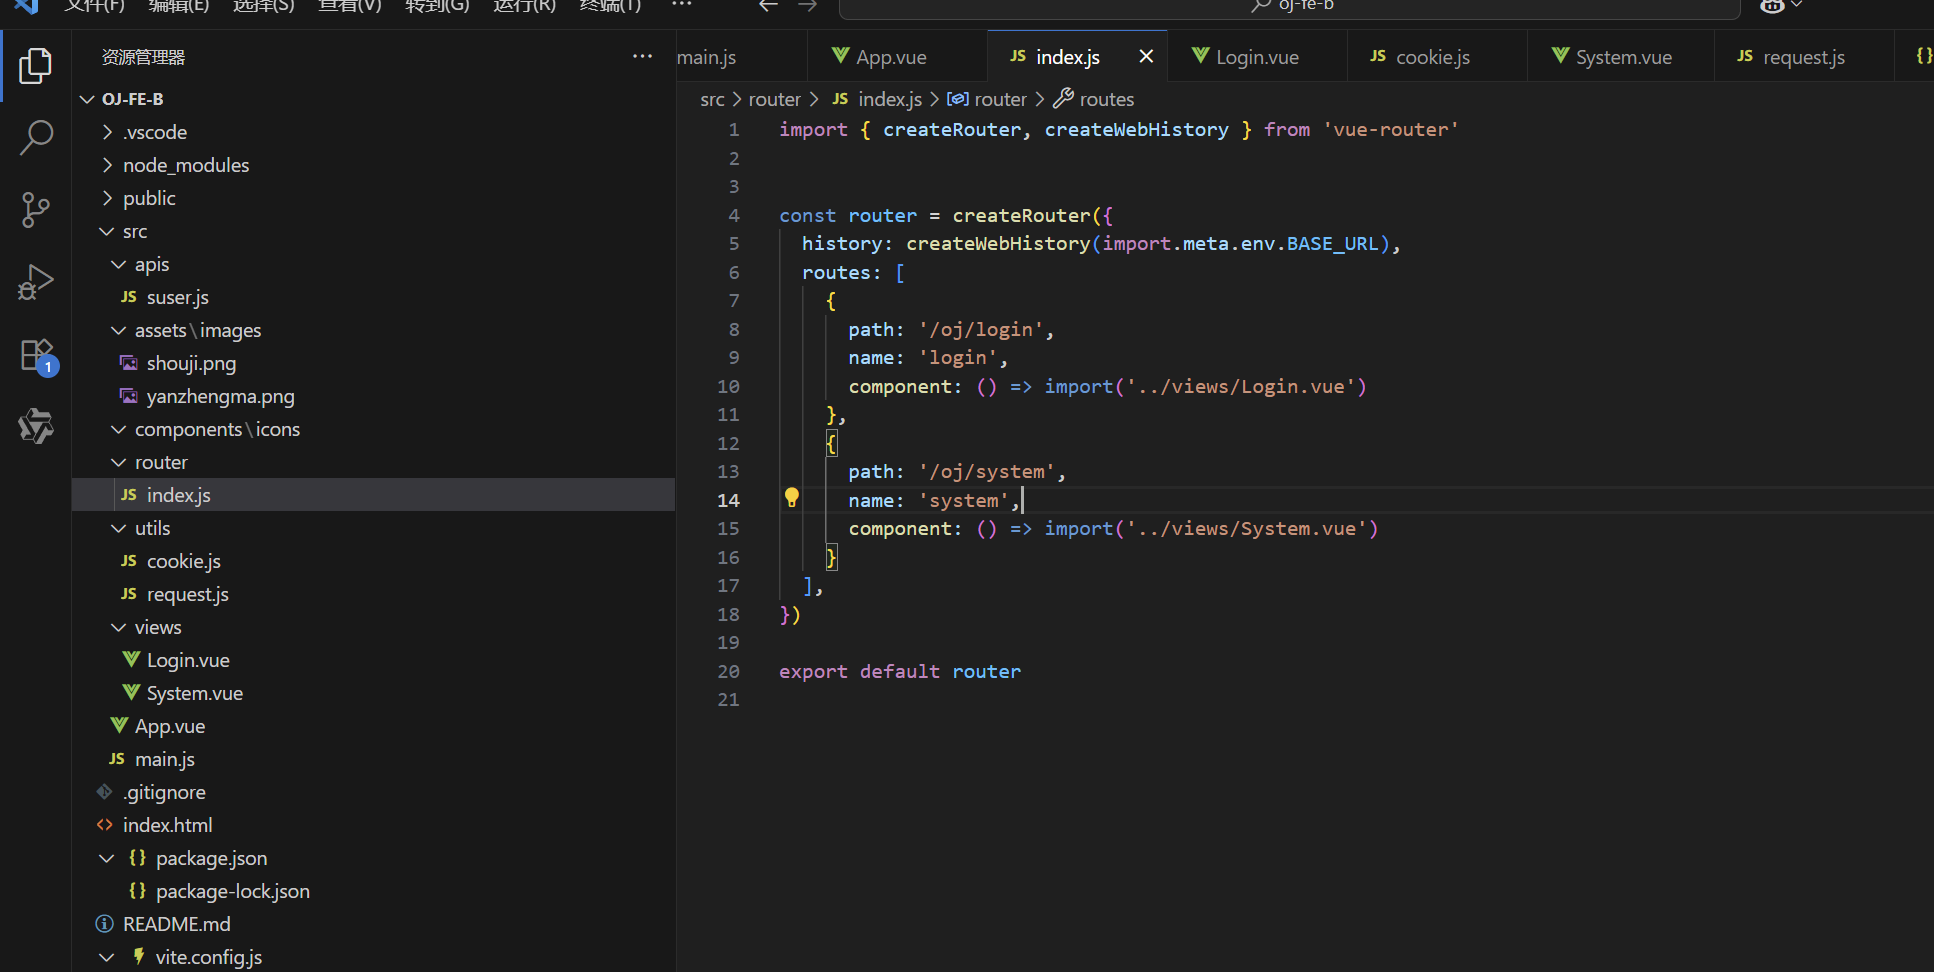This screenshot has width=1934, height=972.
Task: Click '../views/Login.vue' import path on line 10
Action: click(x=1241, y=386)
